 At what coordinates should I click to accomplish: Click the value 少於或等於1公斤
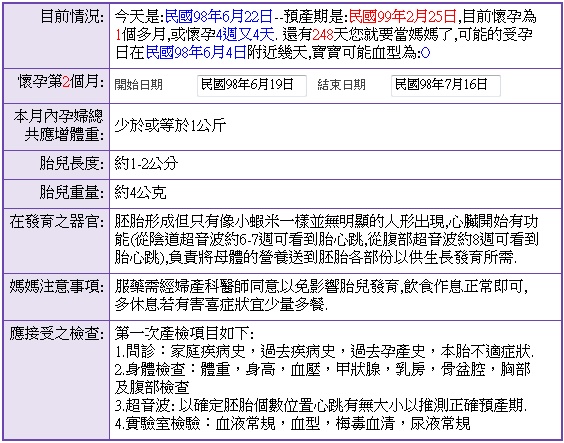coord(170,125)
